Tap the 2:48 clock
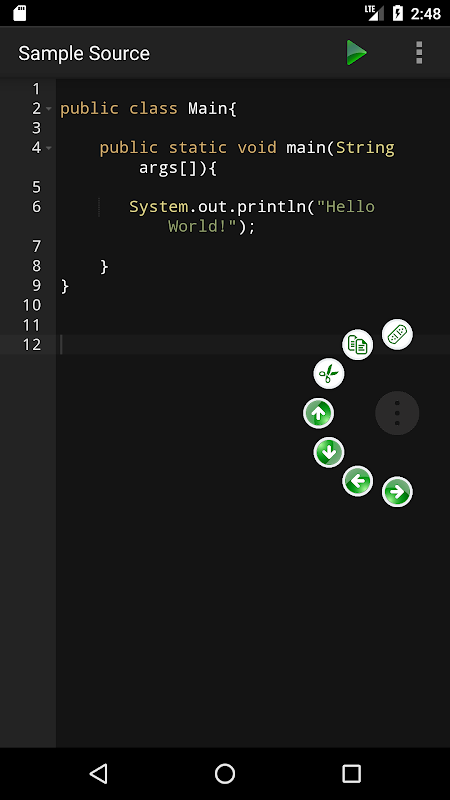This screenshot has height=800, width=450. tap(426, 14)
